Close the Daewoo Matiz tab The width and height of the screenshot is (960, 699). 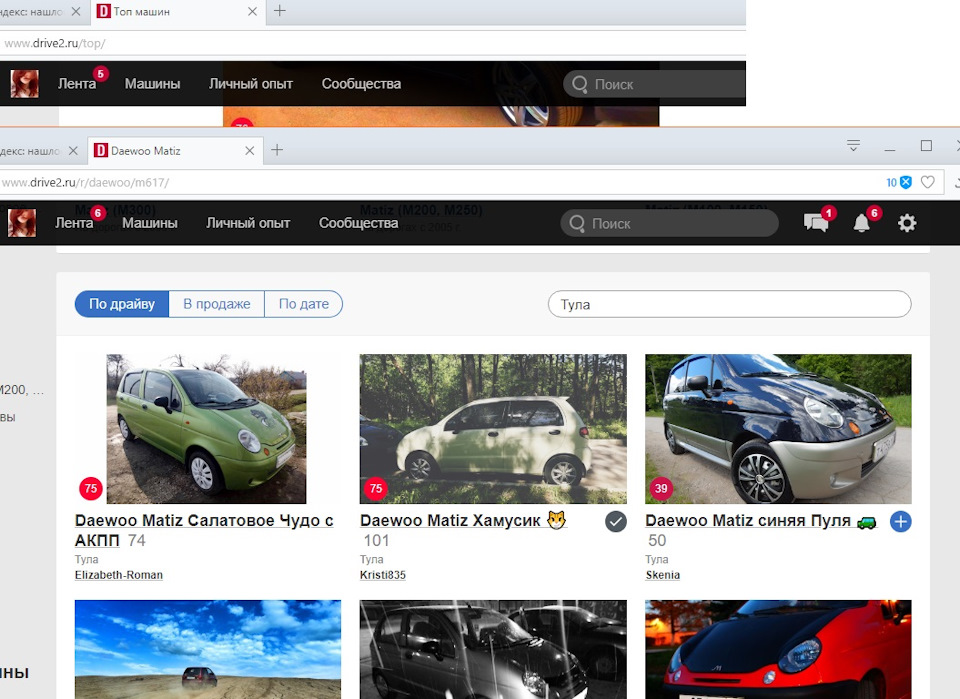pos(249,151)
